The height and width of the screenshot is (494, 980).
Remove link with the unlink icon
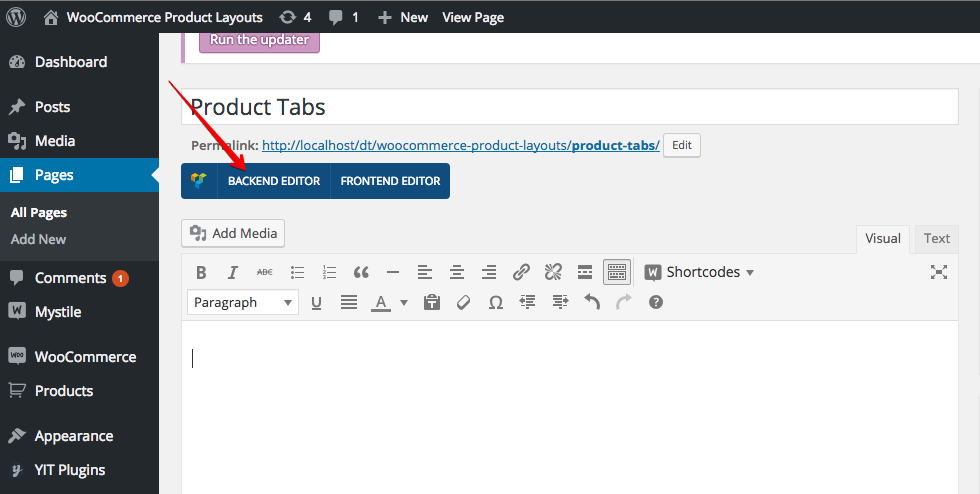552,272
